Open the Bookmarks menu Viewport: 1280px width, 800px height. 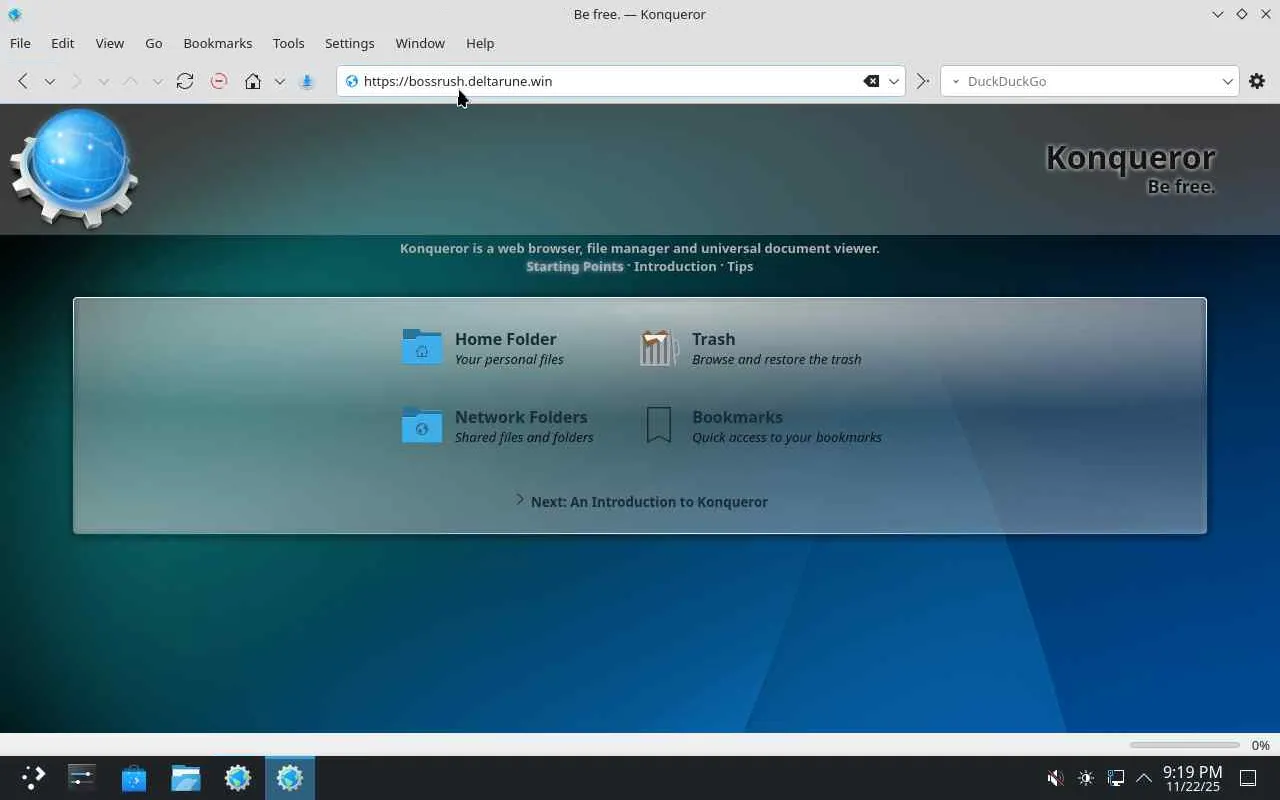click(217, 43)
